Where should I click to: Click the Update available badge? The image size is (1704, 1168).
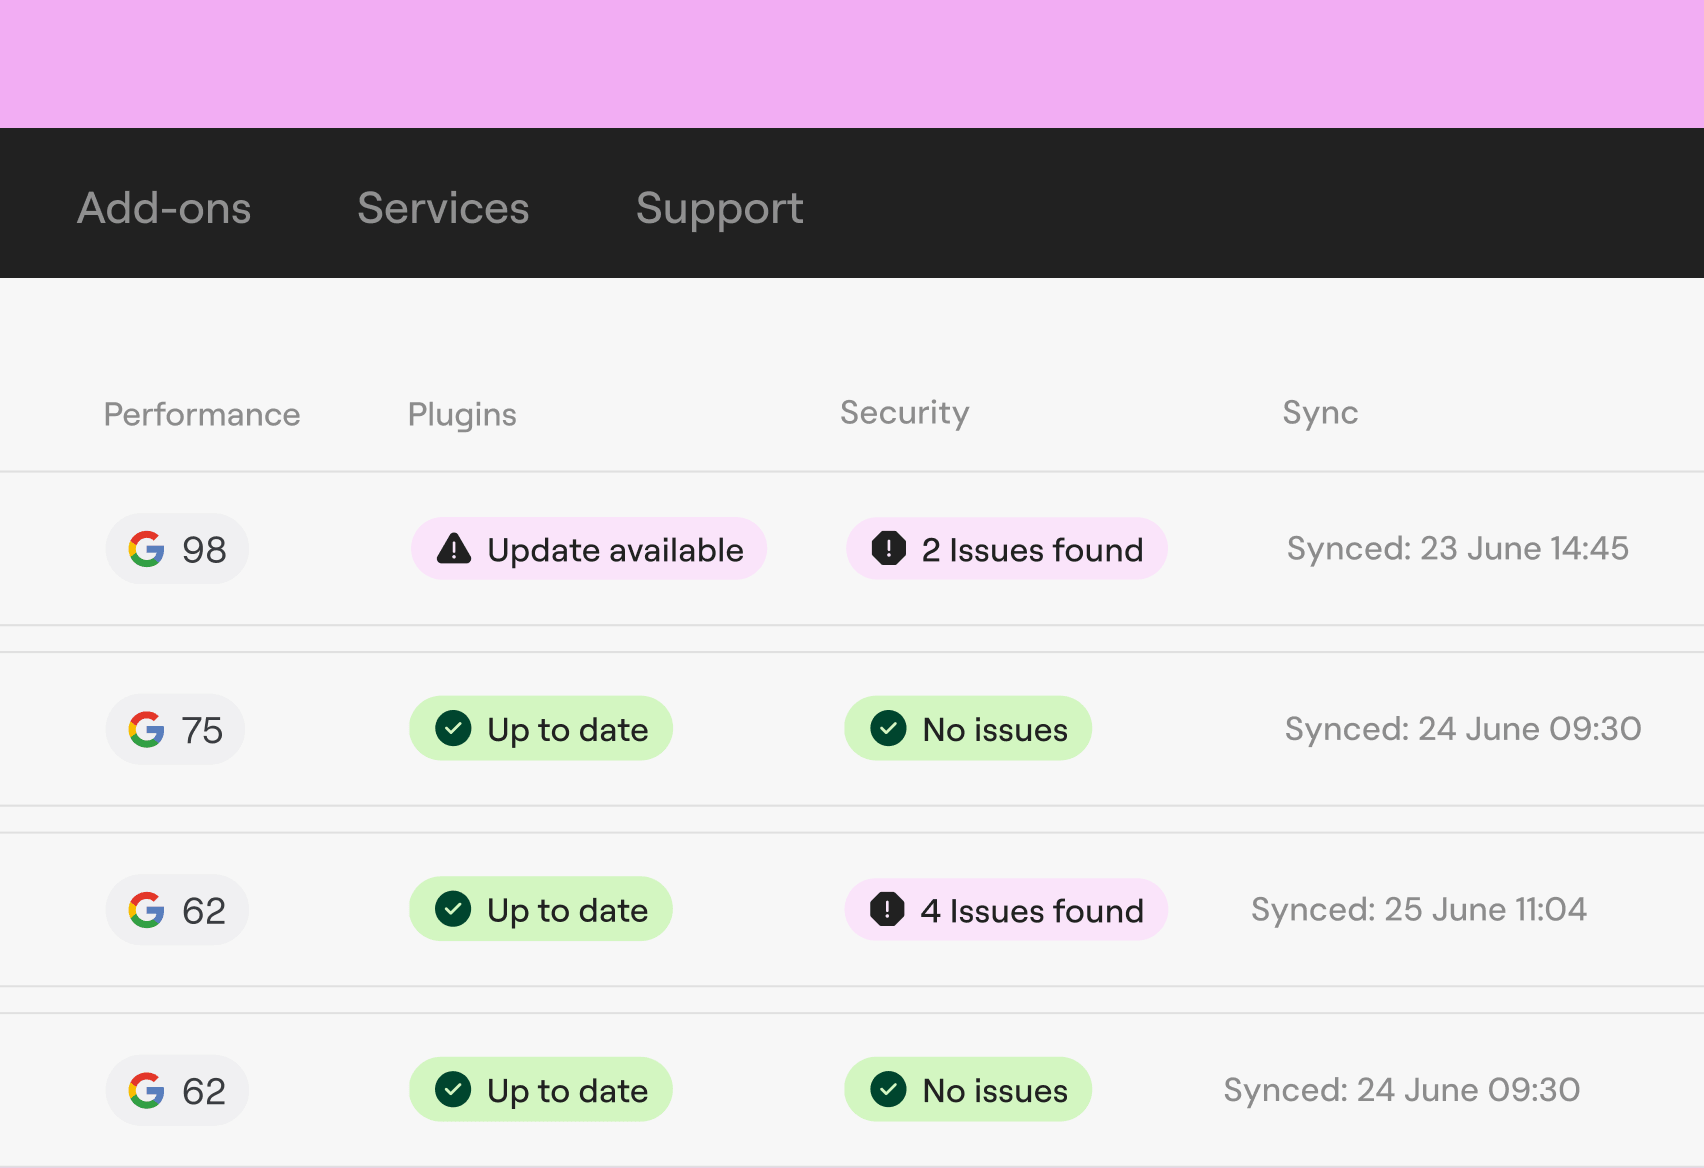point(589,548)
